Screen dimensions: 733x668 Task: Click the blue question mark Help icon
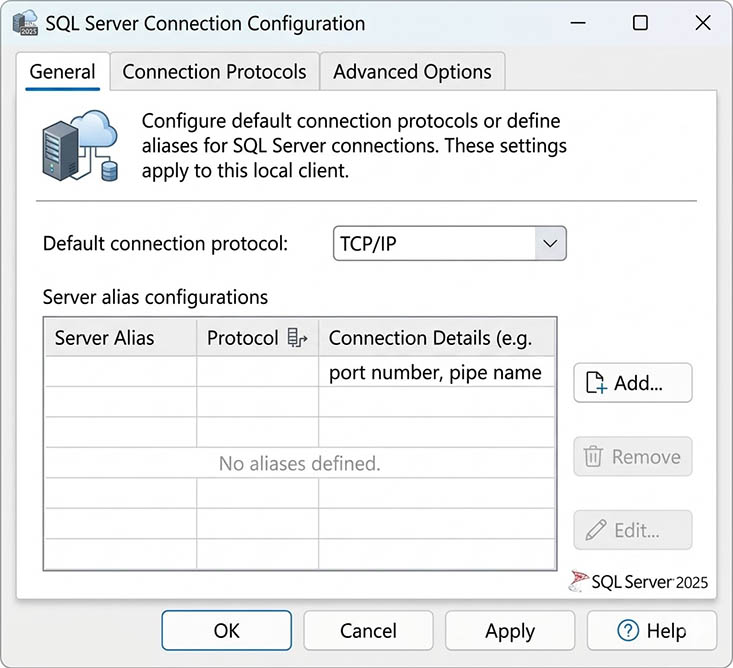[628, 630]
